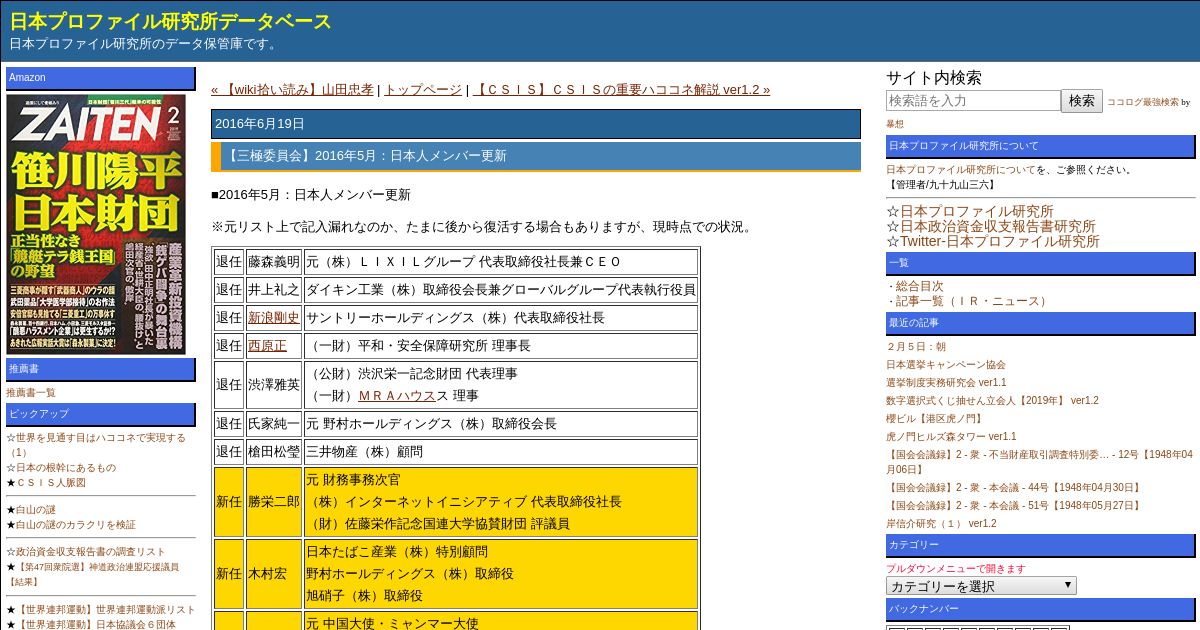The width and height of the screenshot is (1200, 630).
Task: Open previous article 【wiki拾い読み】山田忠孝
Action: coord(292,89)
